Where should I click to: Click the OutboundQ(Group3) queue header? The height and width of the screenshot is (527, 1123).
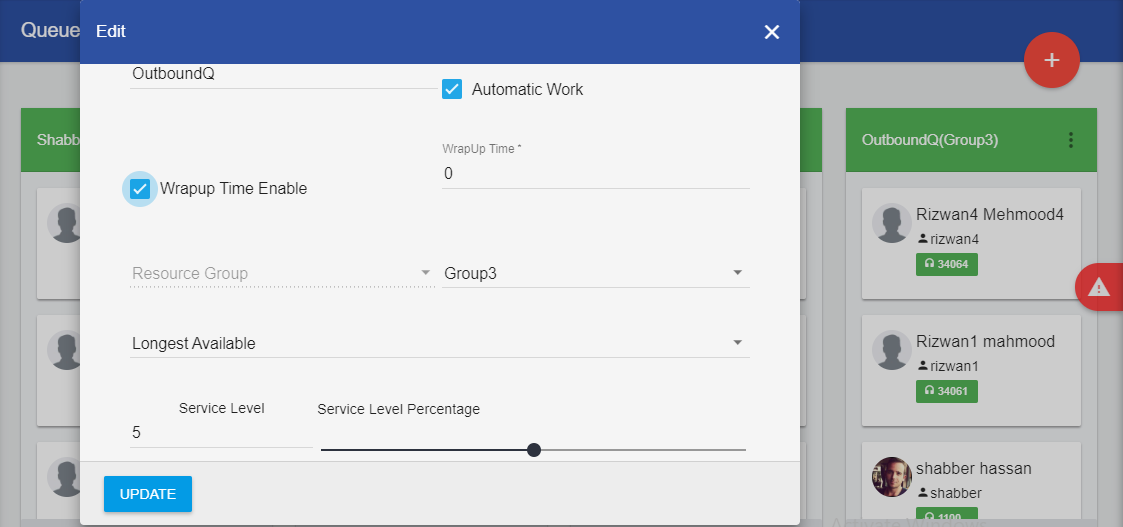coord(930,140)
